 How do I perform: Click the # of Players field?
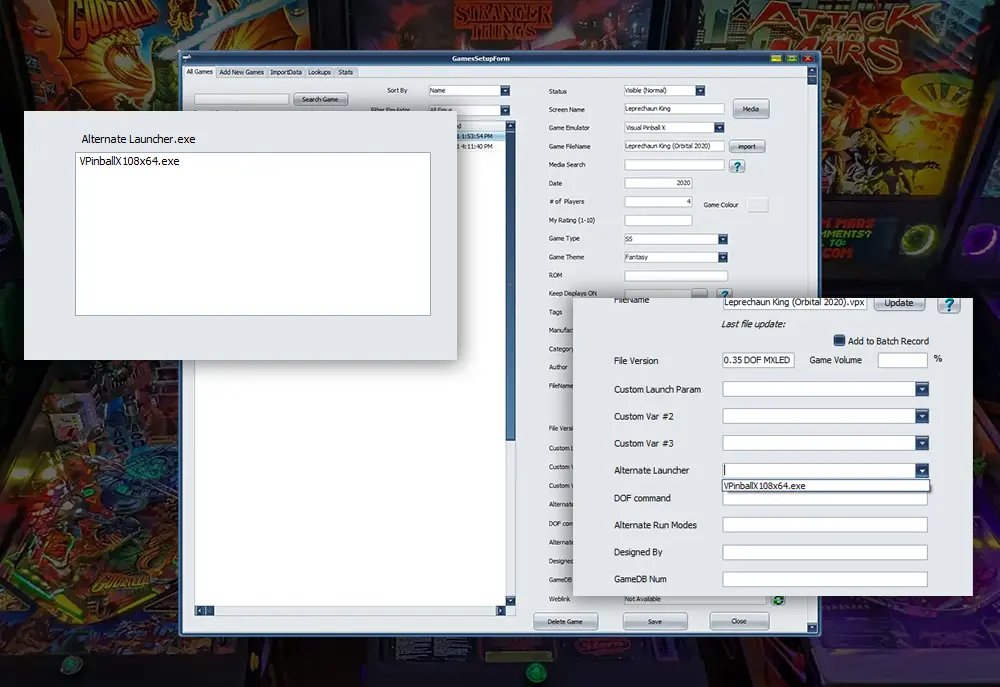pos(658,202)
